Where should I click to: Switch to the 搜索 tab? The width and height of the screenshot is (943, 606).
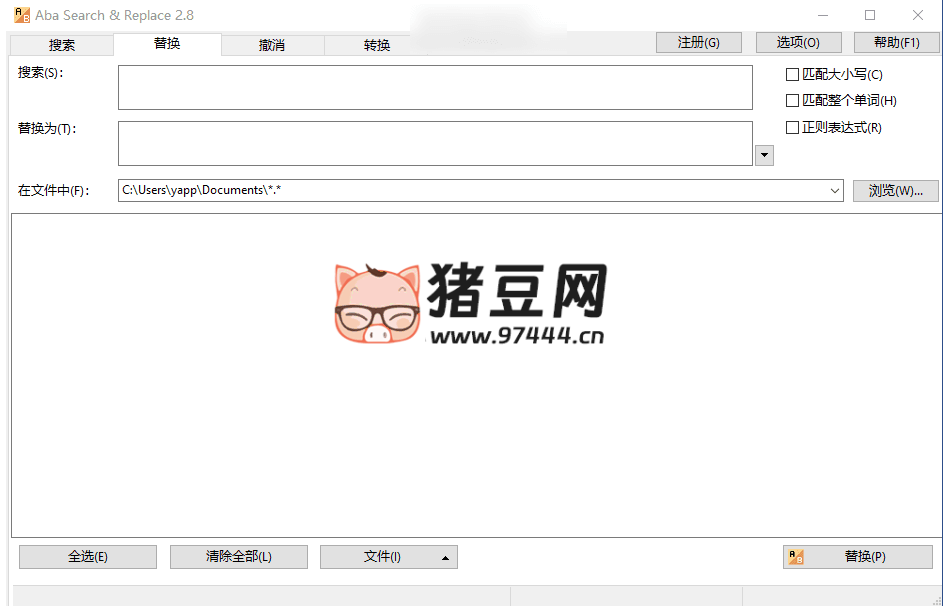[x=62, y=45]
